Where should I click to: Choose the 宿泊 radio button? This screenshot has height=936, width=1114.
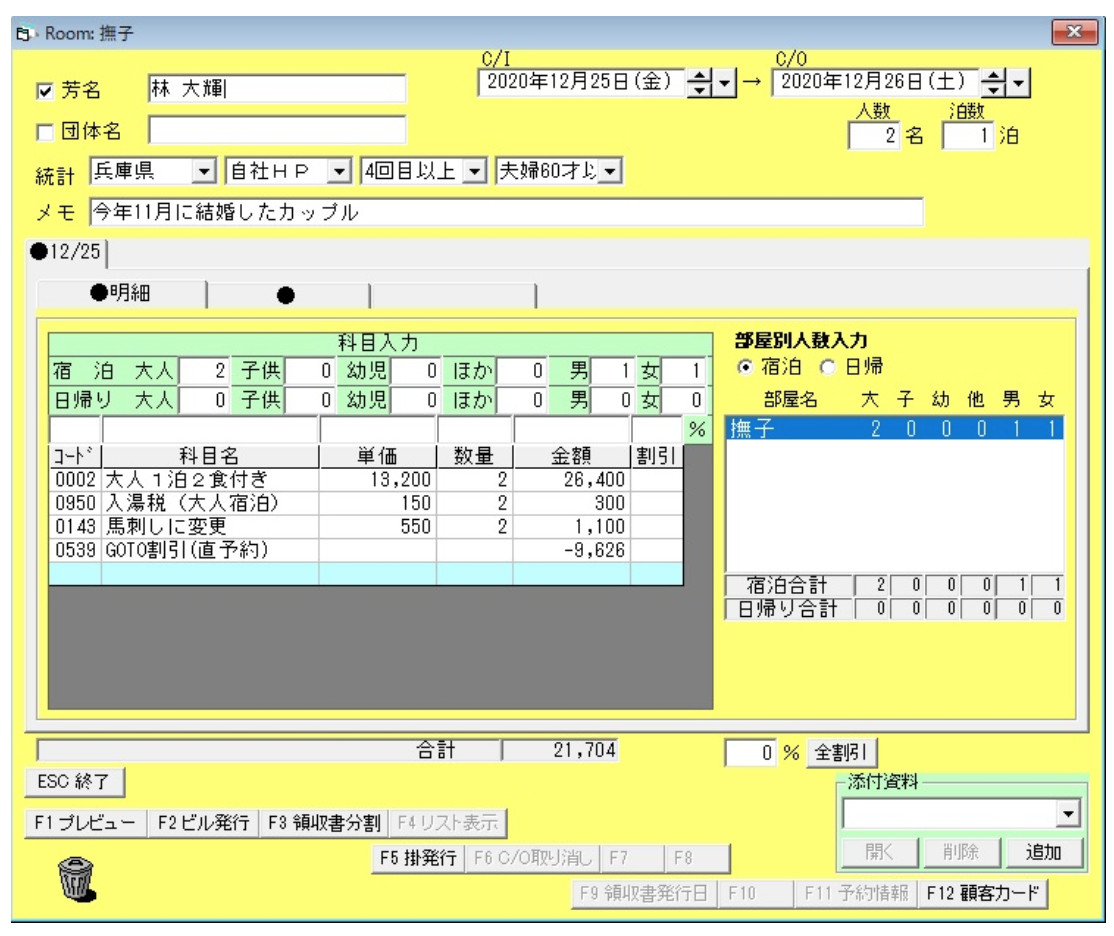pos(743,367)
